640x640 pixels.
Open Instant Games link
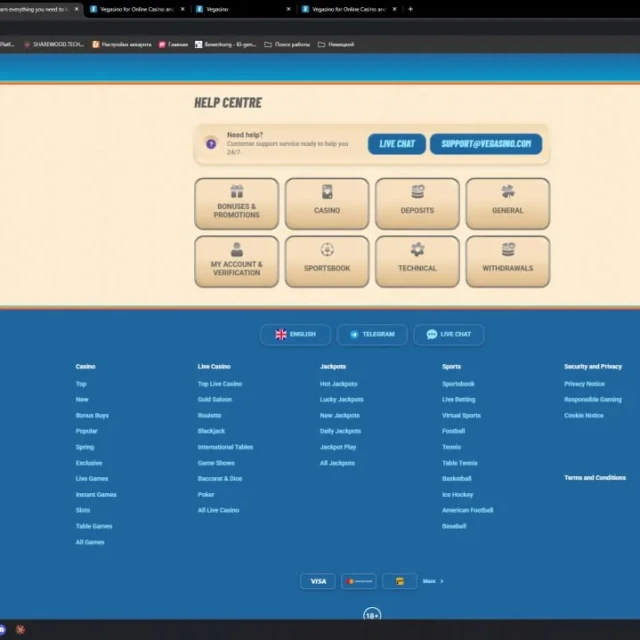point(96,495)
